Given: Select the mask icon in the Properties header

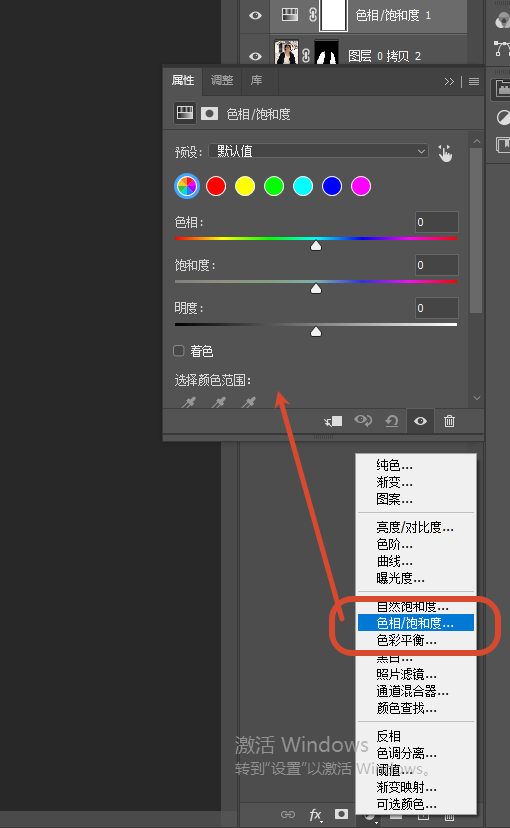Looking at the screenshot, I should coord(210,114).
